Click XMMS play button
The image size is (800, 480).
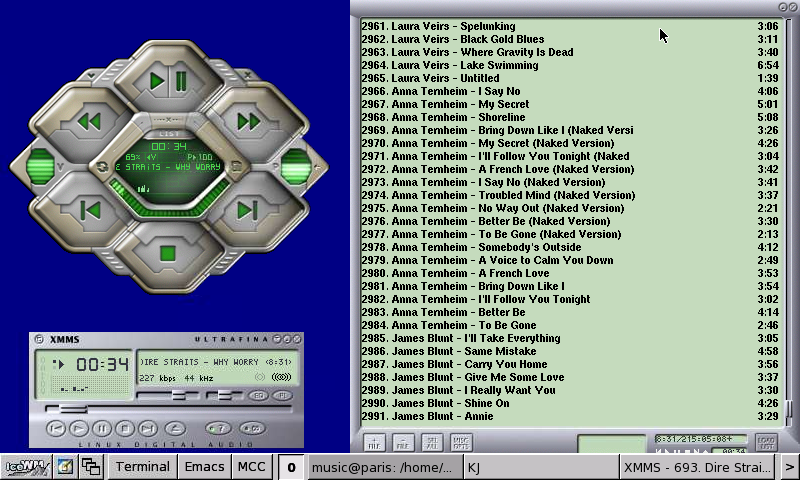click(79, 428)
